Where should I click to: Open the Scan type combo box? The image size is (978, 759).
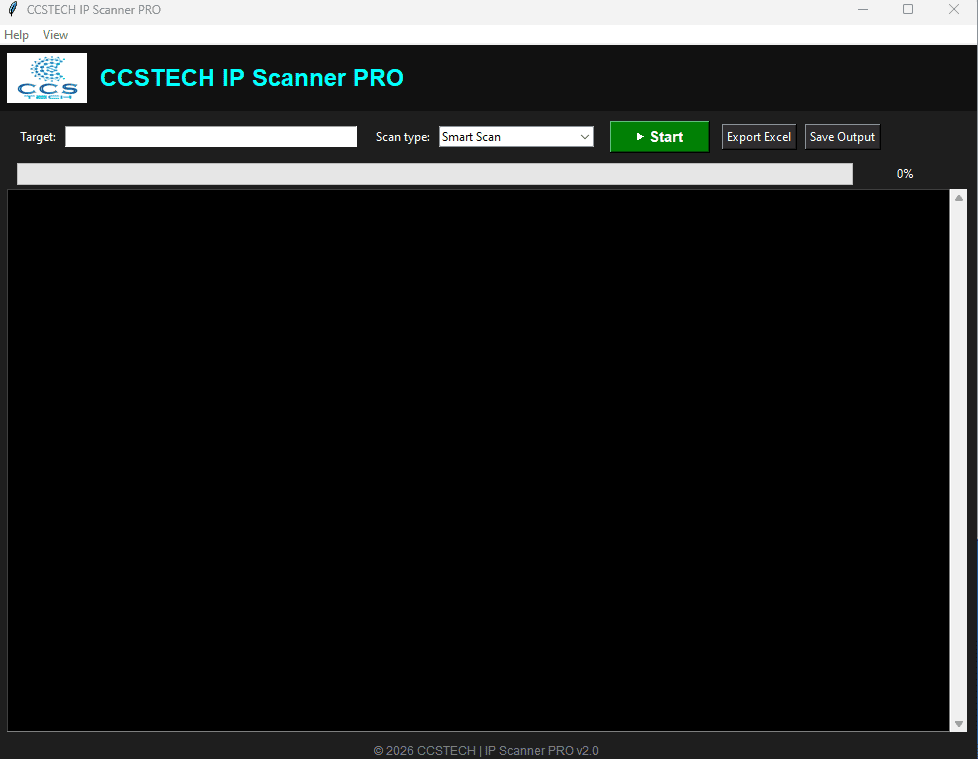tap(516, 137)
